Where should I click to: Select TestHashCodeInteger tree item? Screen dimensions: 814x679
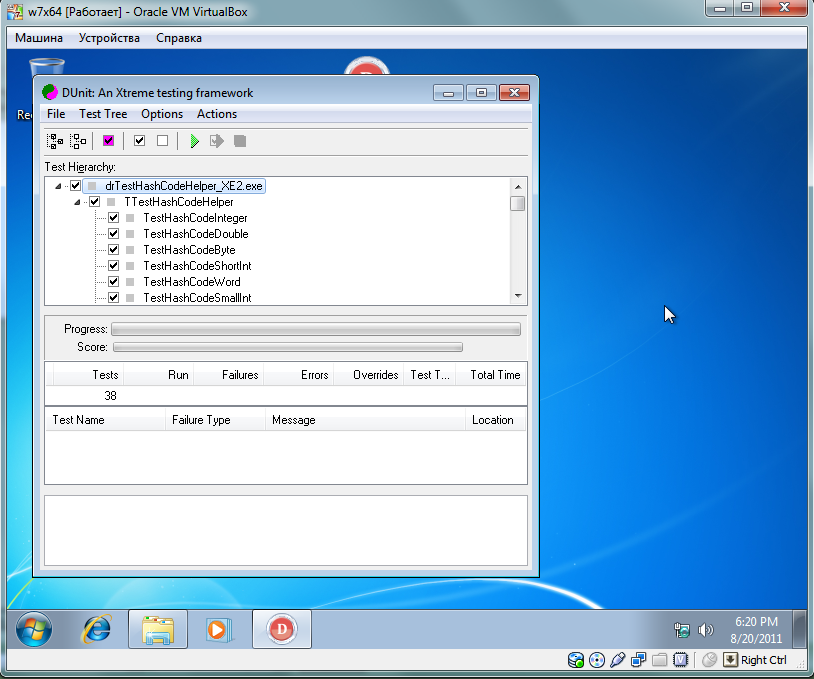(195, 218)
